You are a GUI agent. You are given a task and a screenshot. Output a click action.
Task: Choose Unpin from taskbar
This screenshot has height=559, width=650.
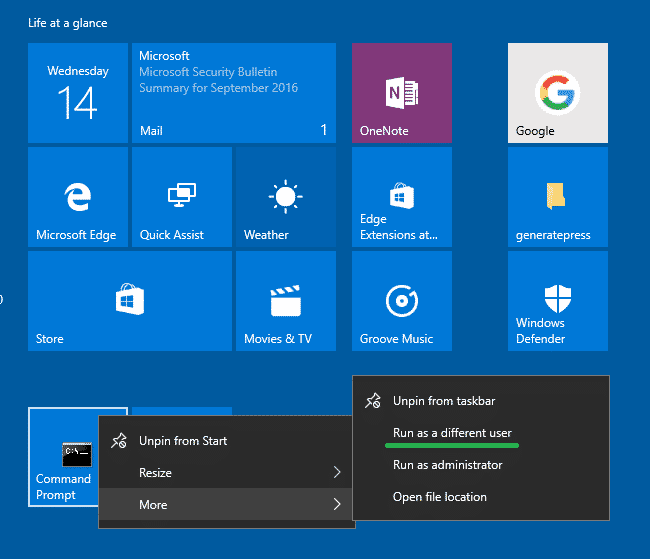481,401
